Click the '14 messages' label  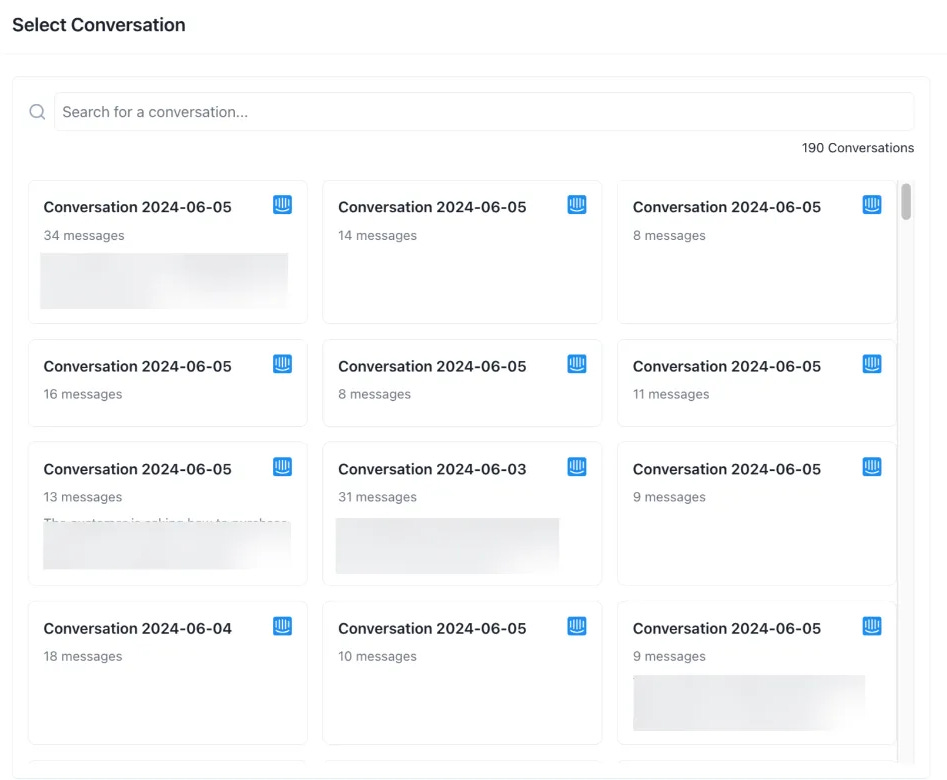377,236
